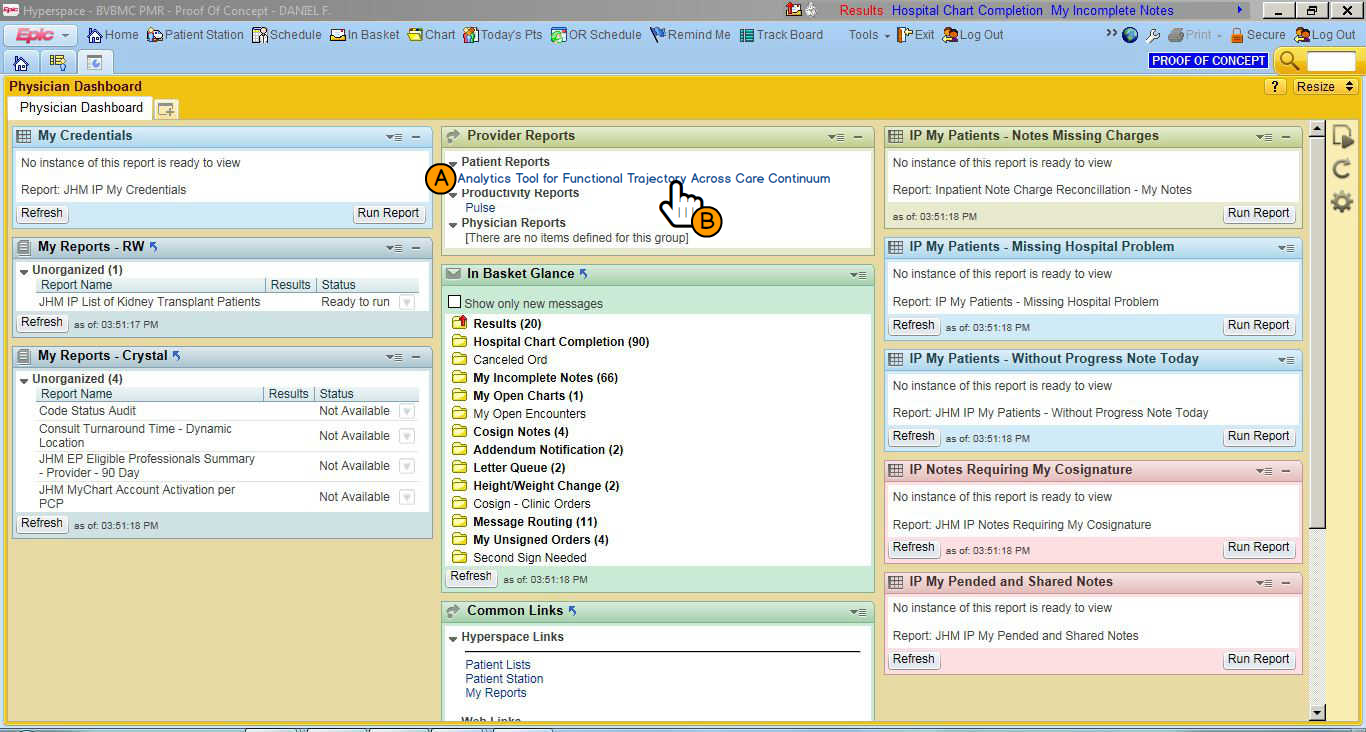Open dropdown arrow for Code Status Audit row
Screen dimensions: 1366x732
pyautogui.click(x=406, y=411)
